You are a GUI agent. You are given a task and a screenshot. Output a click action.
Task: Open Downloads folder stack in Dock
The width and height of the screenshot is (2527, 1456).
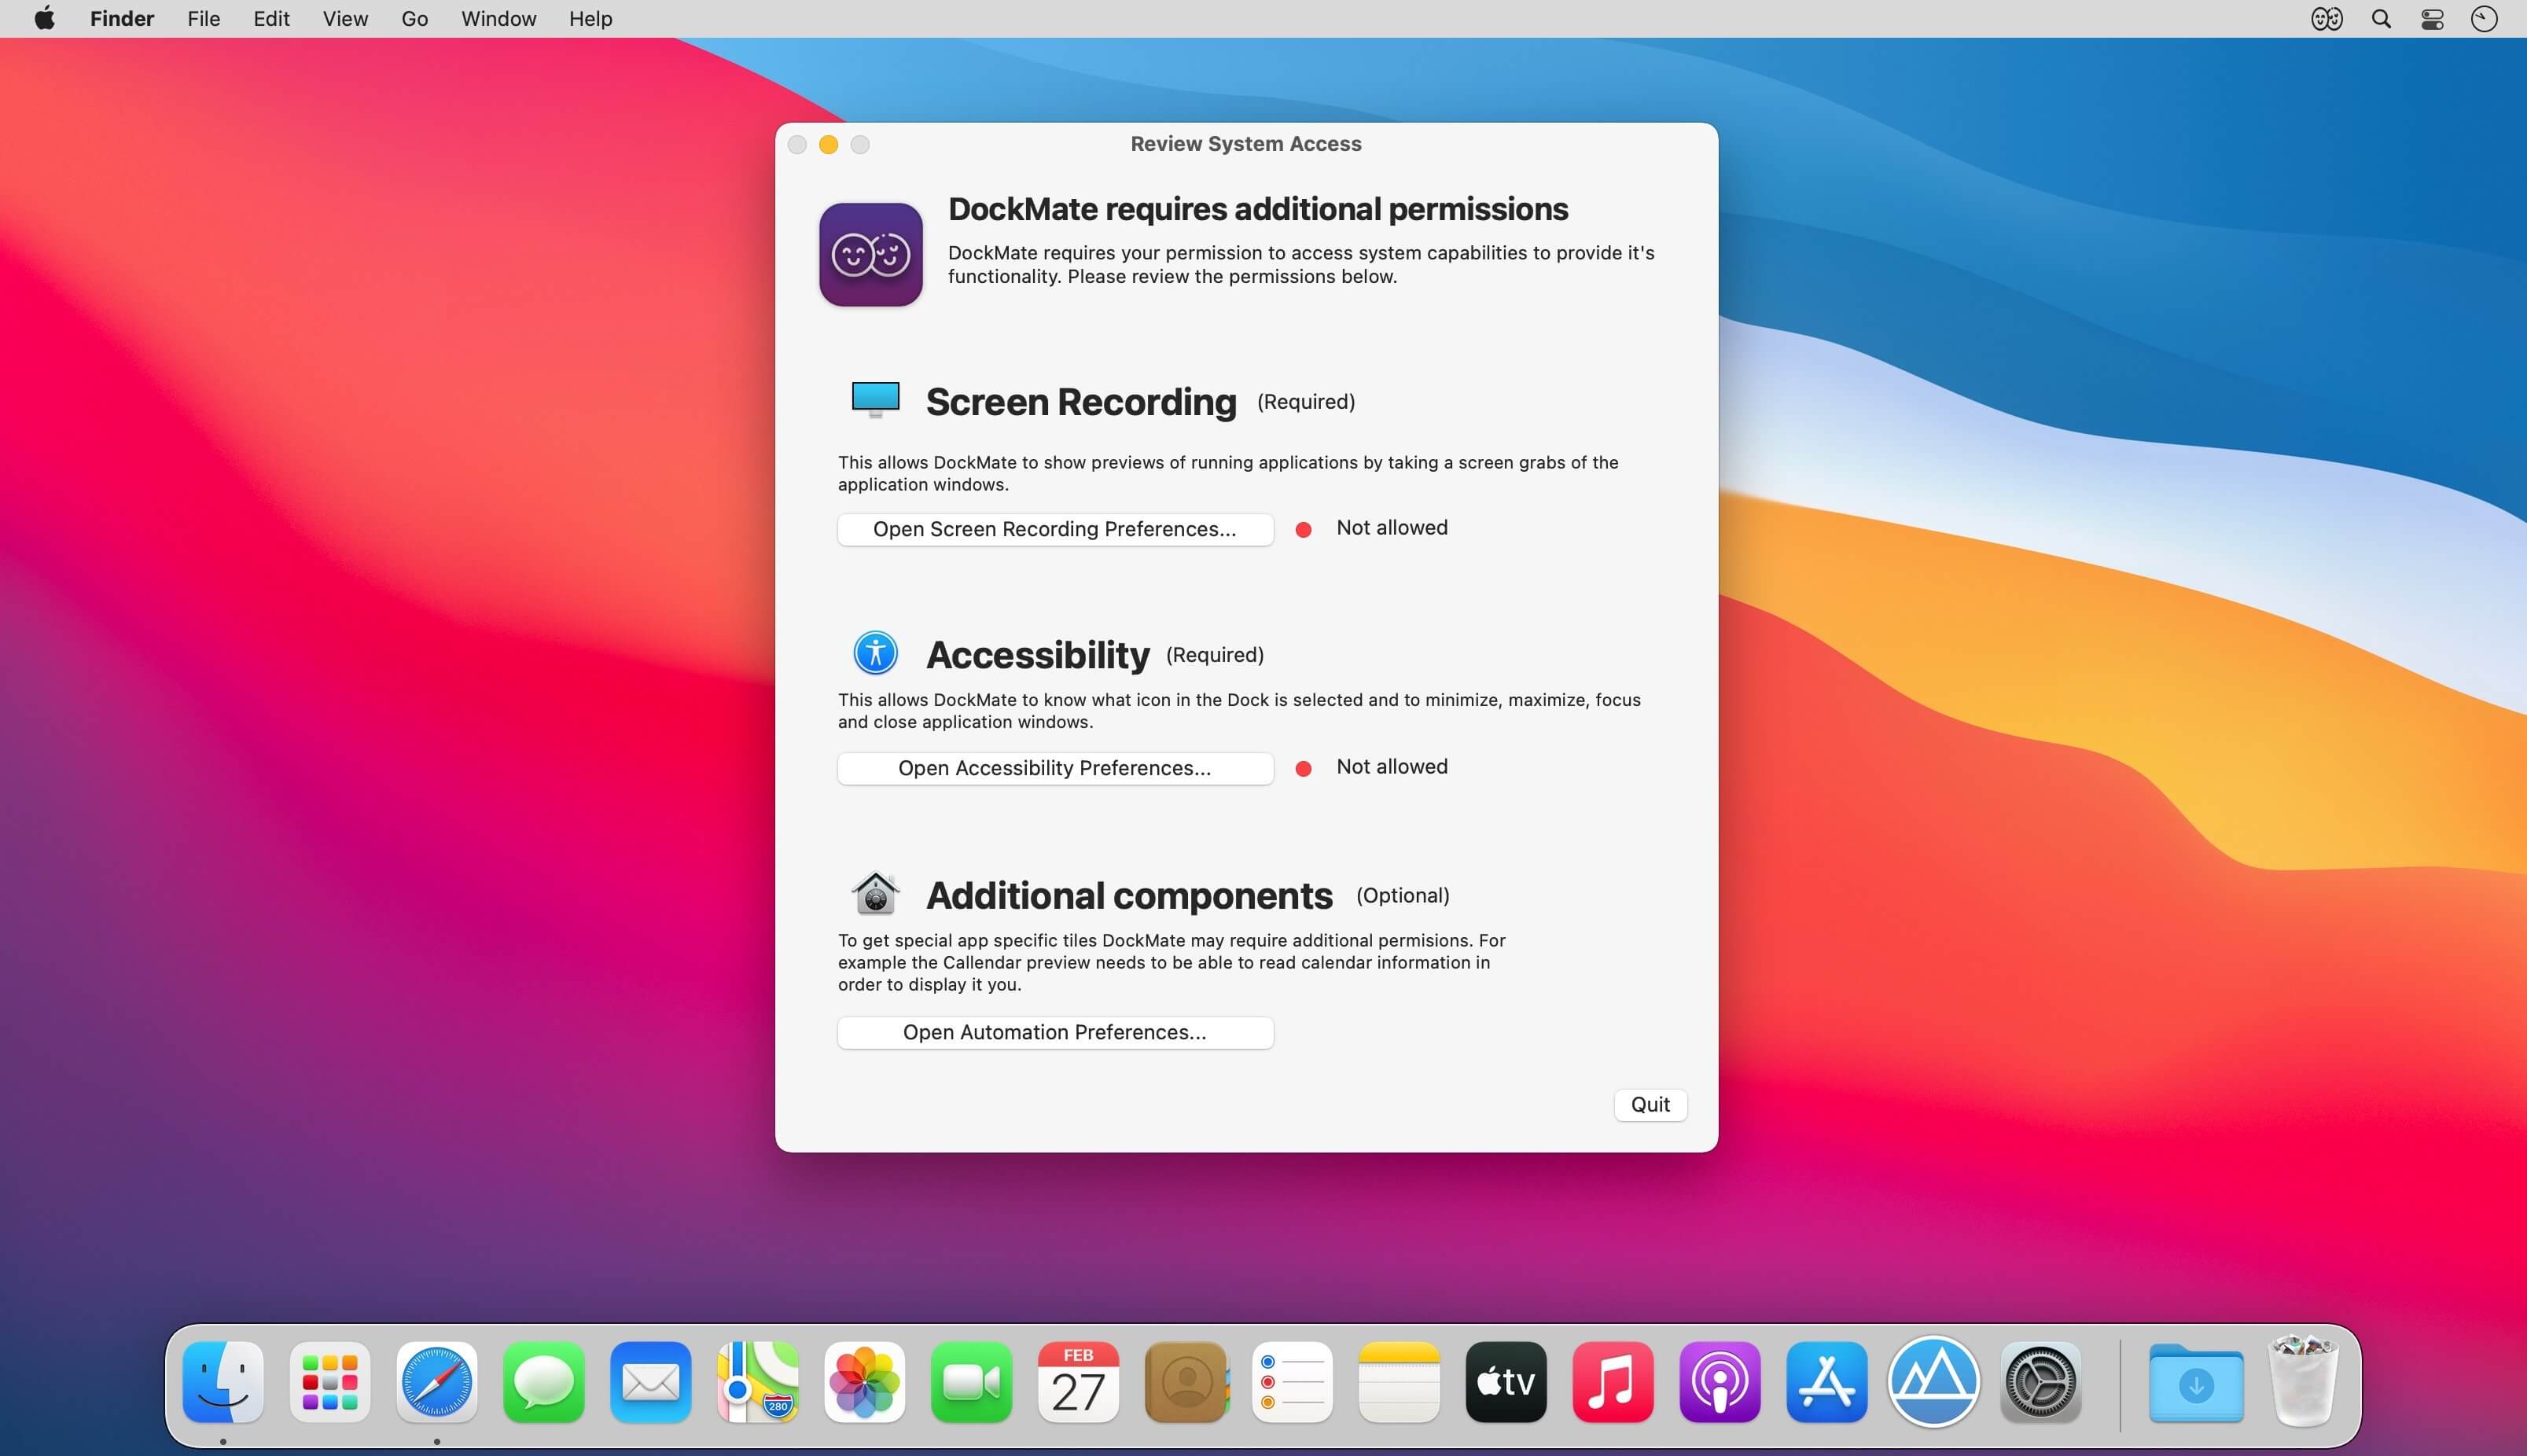click(2195, 1382)
